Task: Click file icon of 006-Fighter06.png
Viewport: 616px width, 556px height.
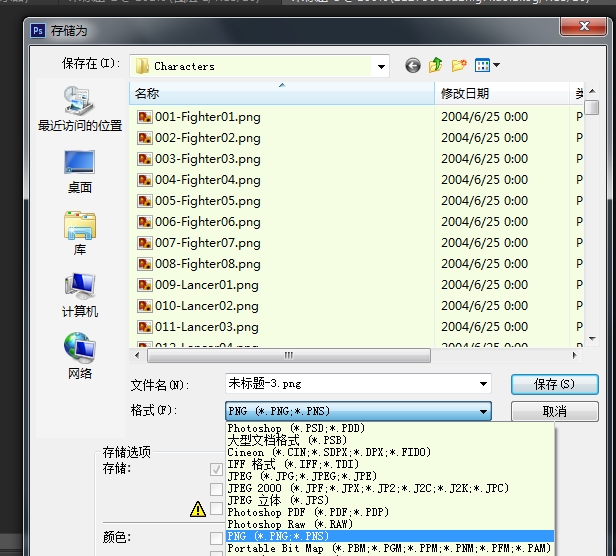Action: click(145, 222)
